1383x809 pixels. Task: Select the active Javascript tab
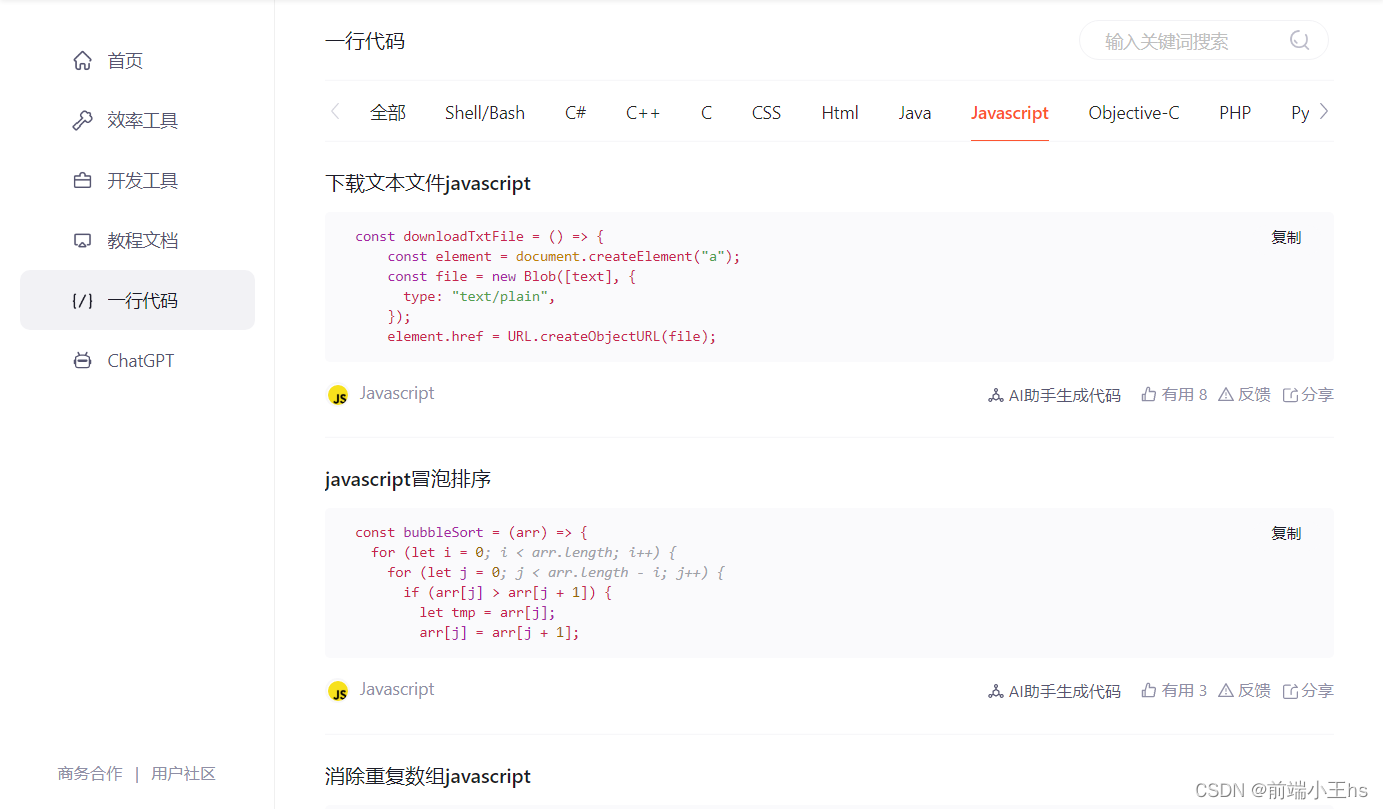click(x=1010, y=113)
